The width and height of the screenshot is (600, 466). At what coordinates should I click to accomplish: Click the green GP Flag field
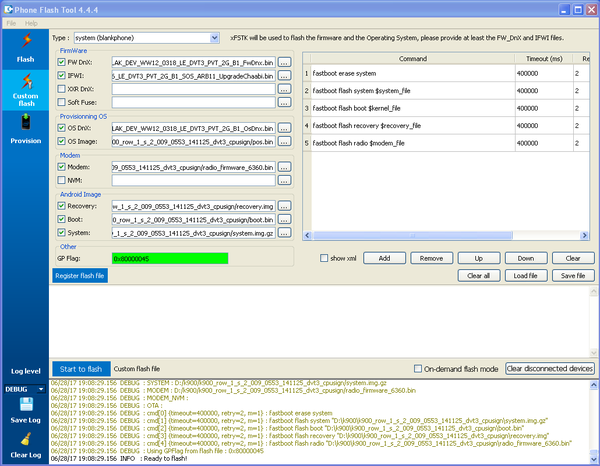(170, 258)
